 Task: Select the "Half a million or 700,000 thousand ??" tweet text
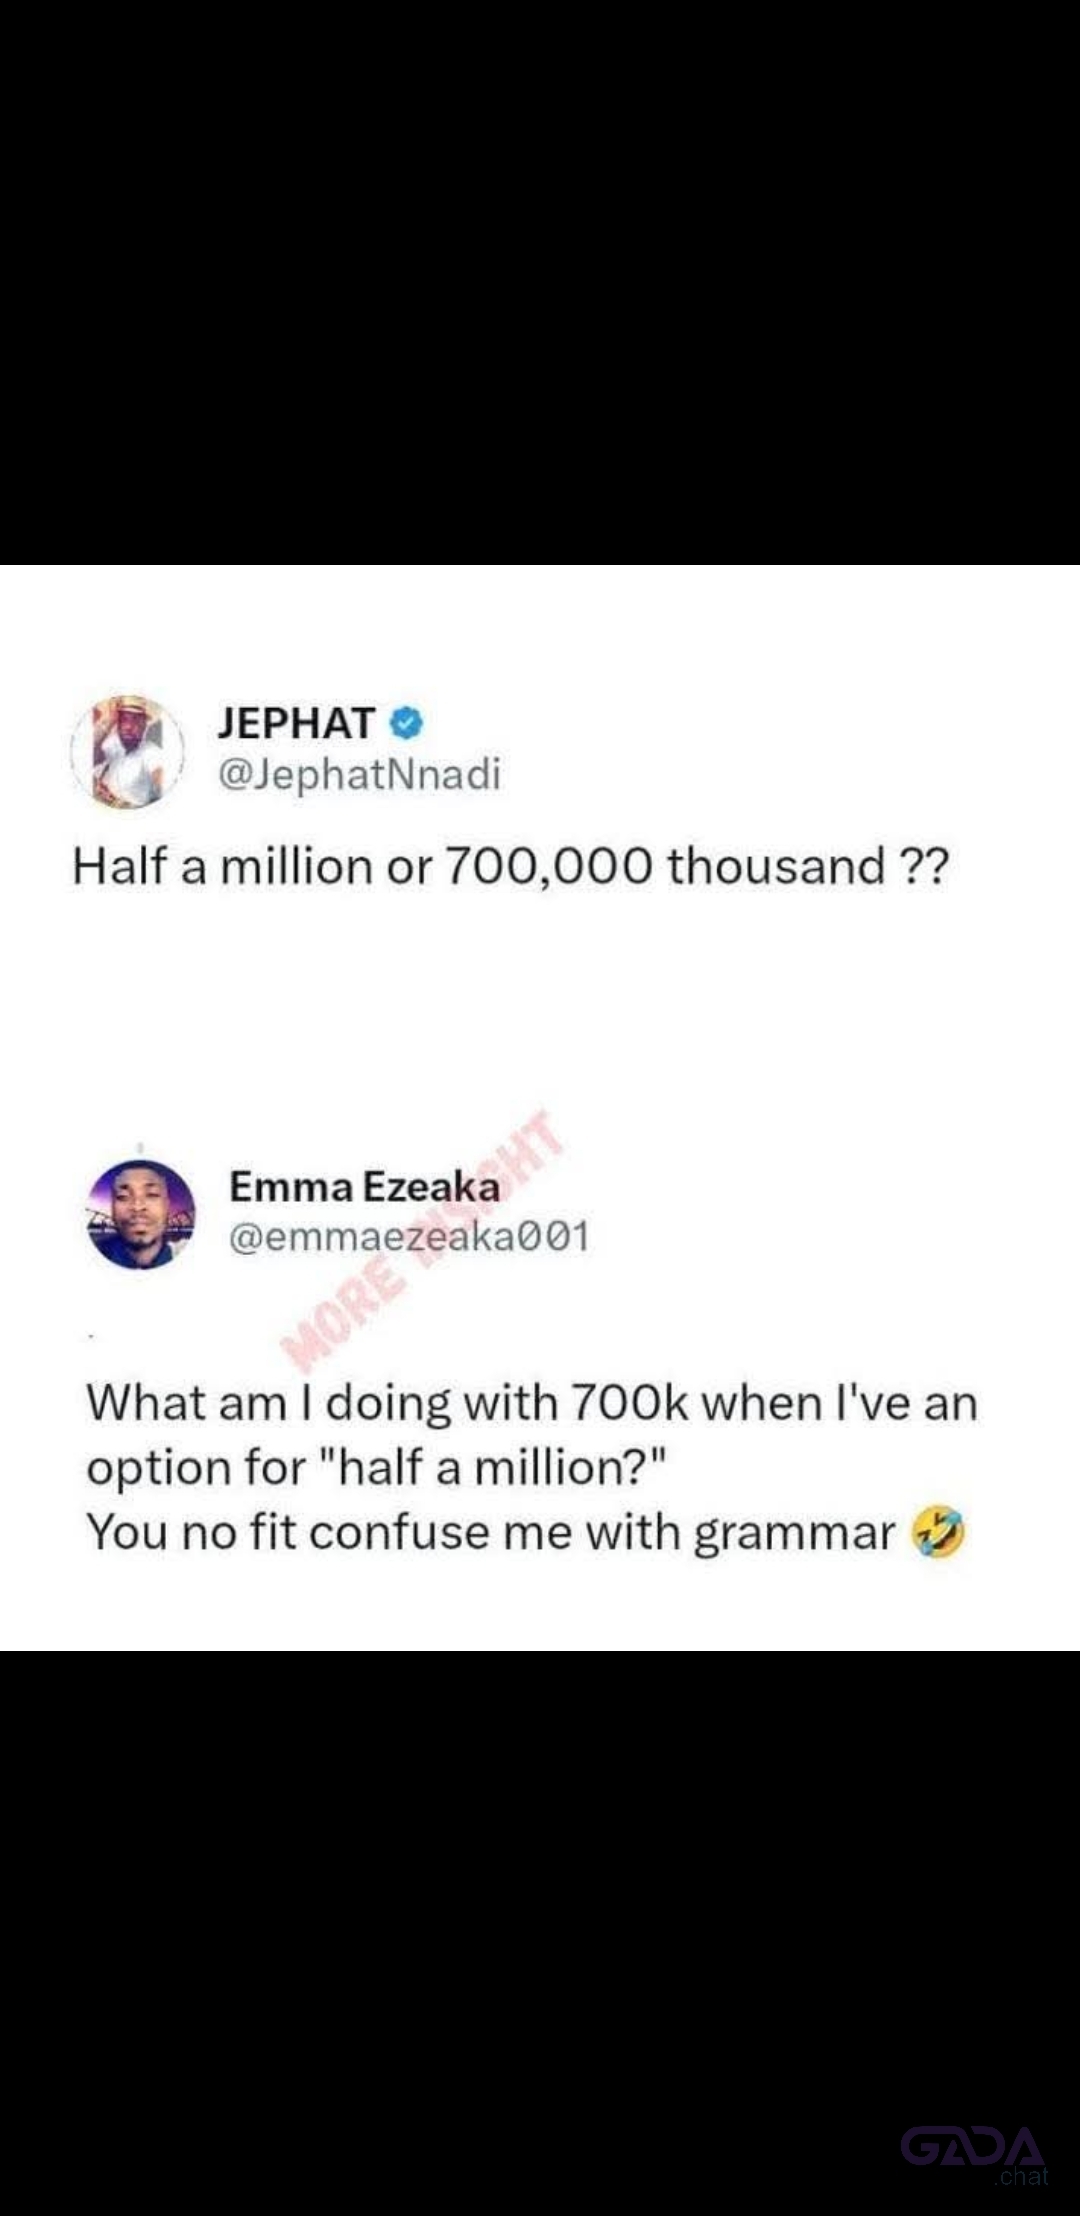[509, 866]
